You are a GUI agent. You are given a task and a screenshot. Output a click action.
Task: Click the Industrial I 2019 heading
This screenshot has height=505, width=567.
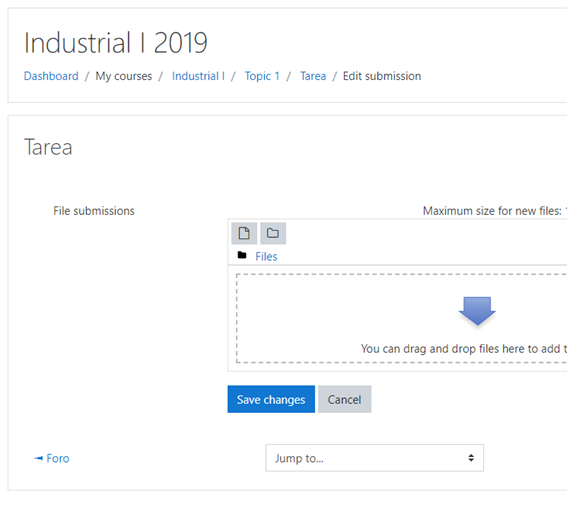pyautogui.click(x=115, y=43)
